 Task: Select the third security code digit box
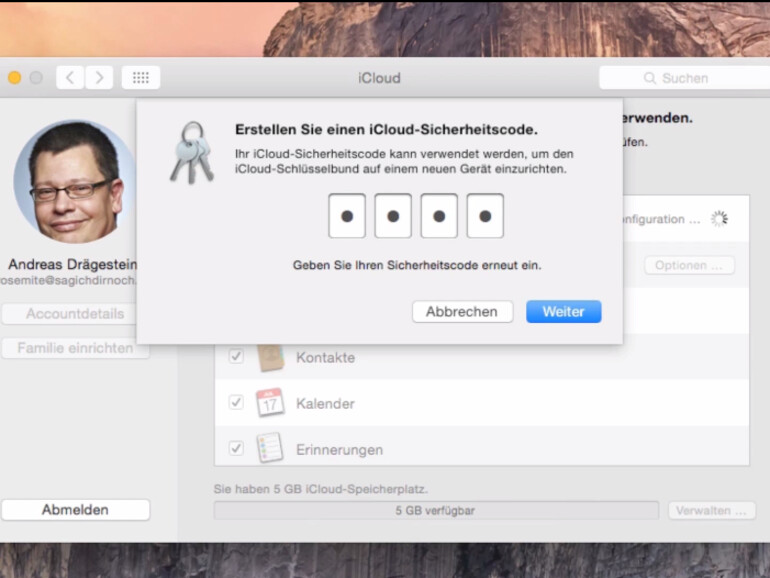(x=439, y=216)
